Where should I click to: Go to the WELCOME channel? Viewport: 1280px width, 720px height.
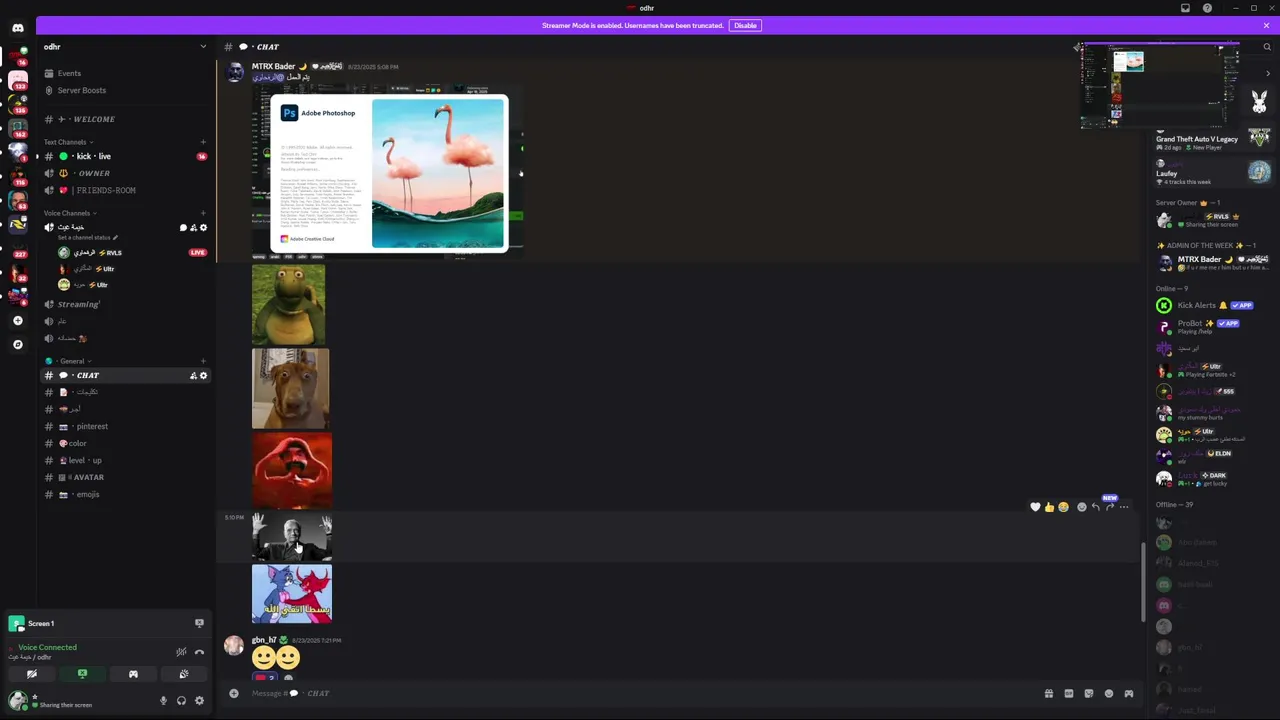coord(125,119)
